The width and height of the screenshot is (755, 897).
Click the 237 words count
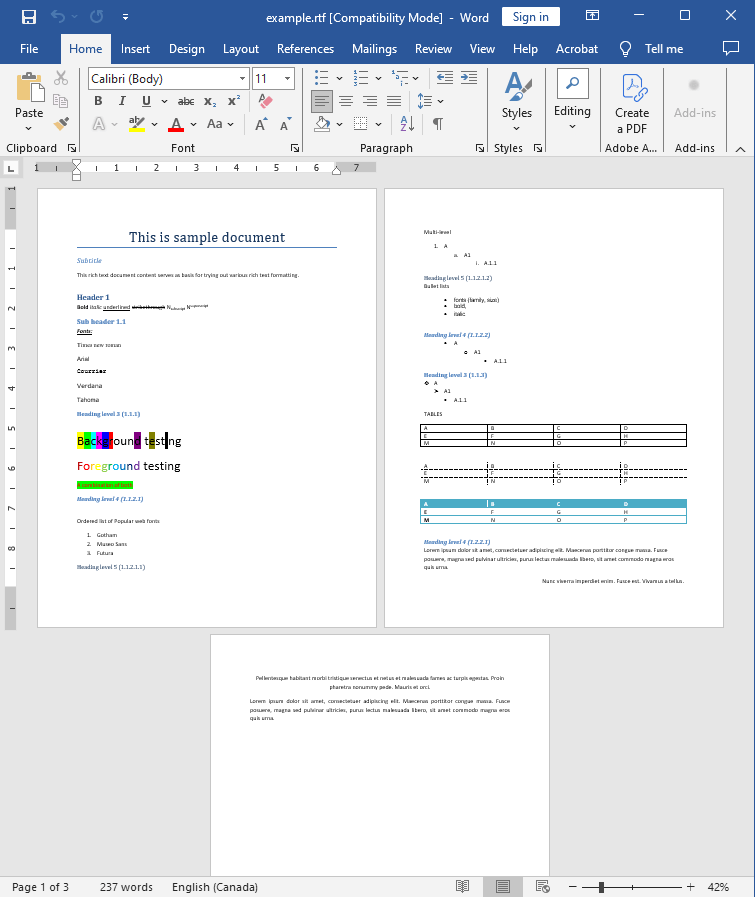[126, 887]
